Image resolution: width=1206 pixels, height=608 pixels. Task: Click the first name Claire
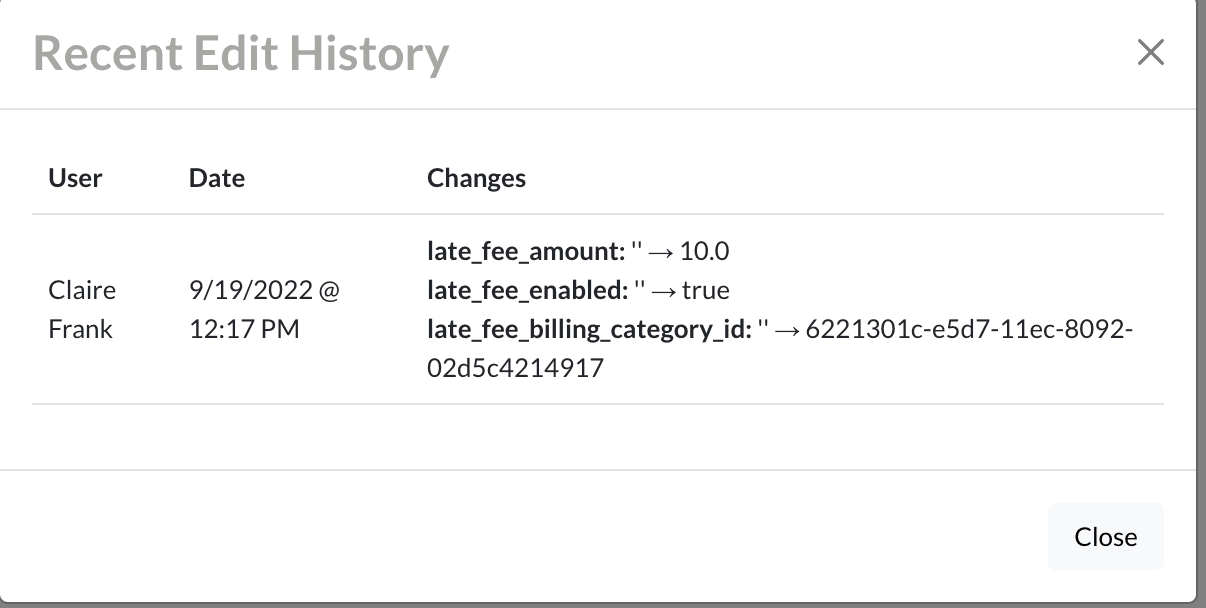pos(82,291)
